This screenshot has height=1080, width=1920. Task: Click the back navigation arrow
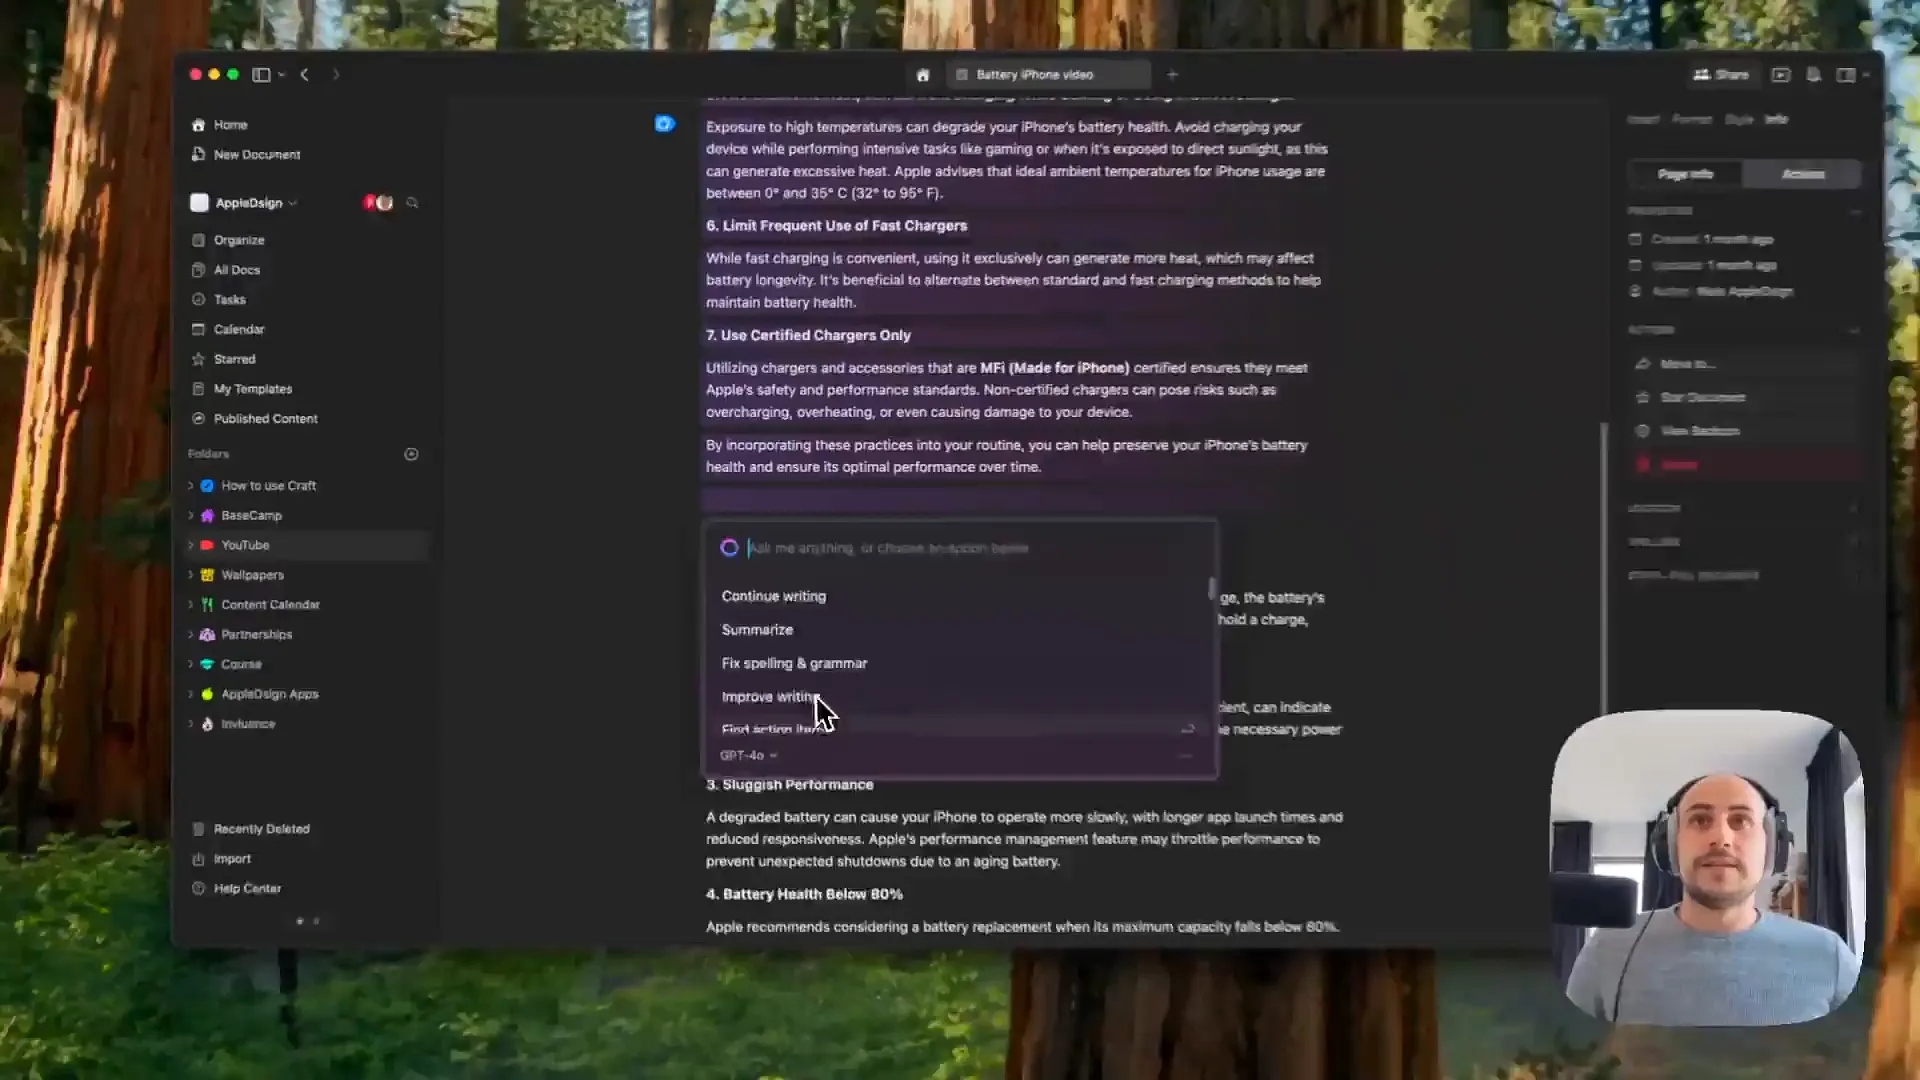pyautogui.click(x=305, y=75)
